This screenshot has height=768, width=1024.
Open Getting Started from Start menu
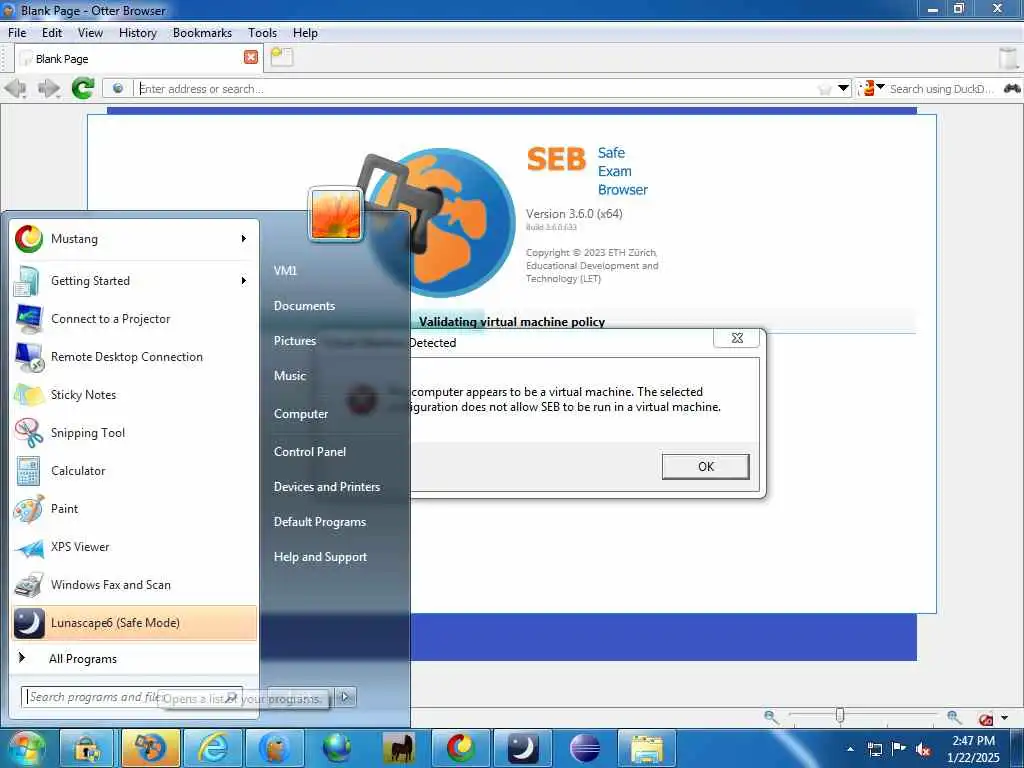[134, 281]
